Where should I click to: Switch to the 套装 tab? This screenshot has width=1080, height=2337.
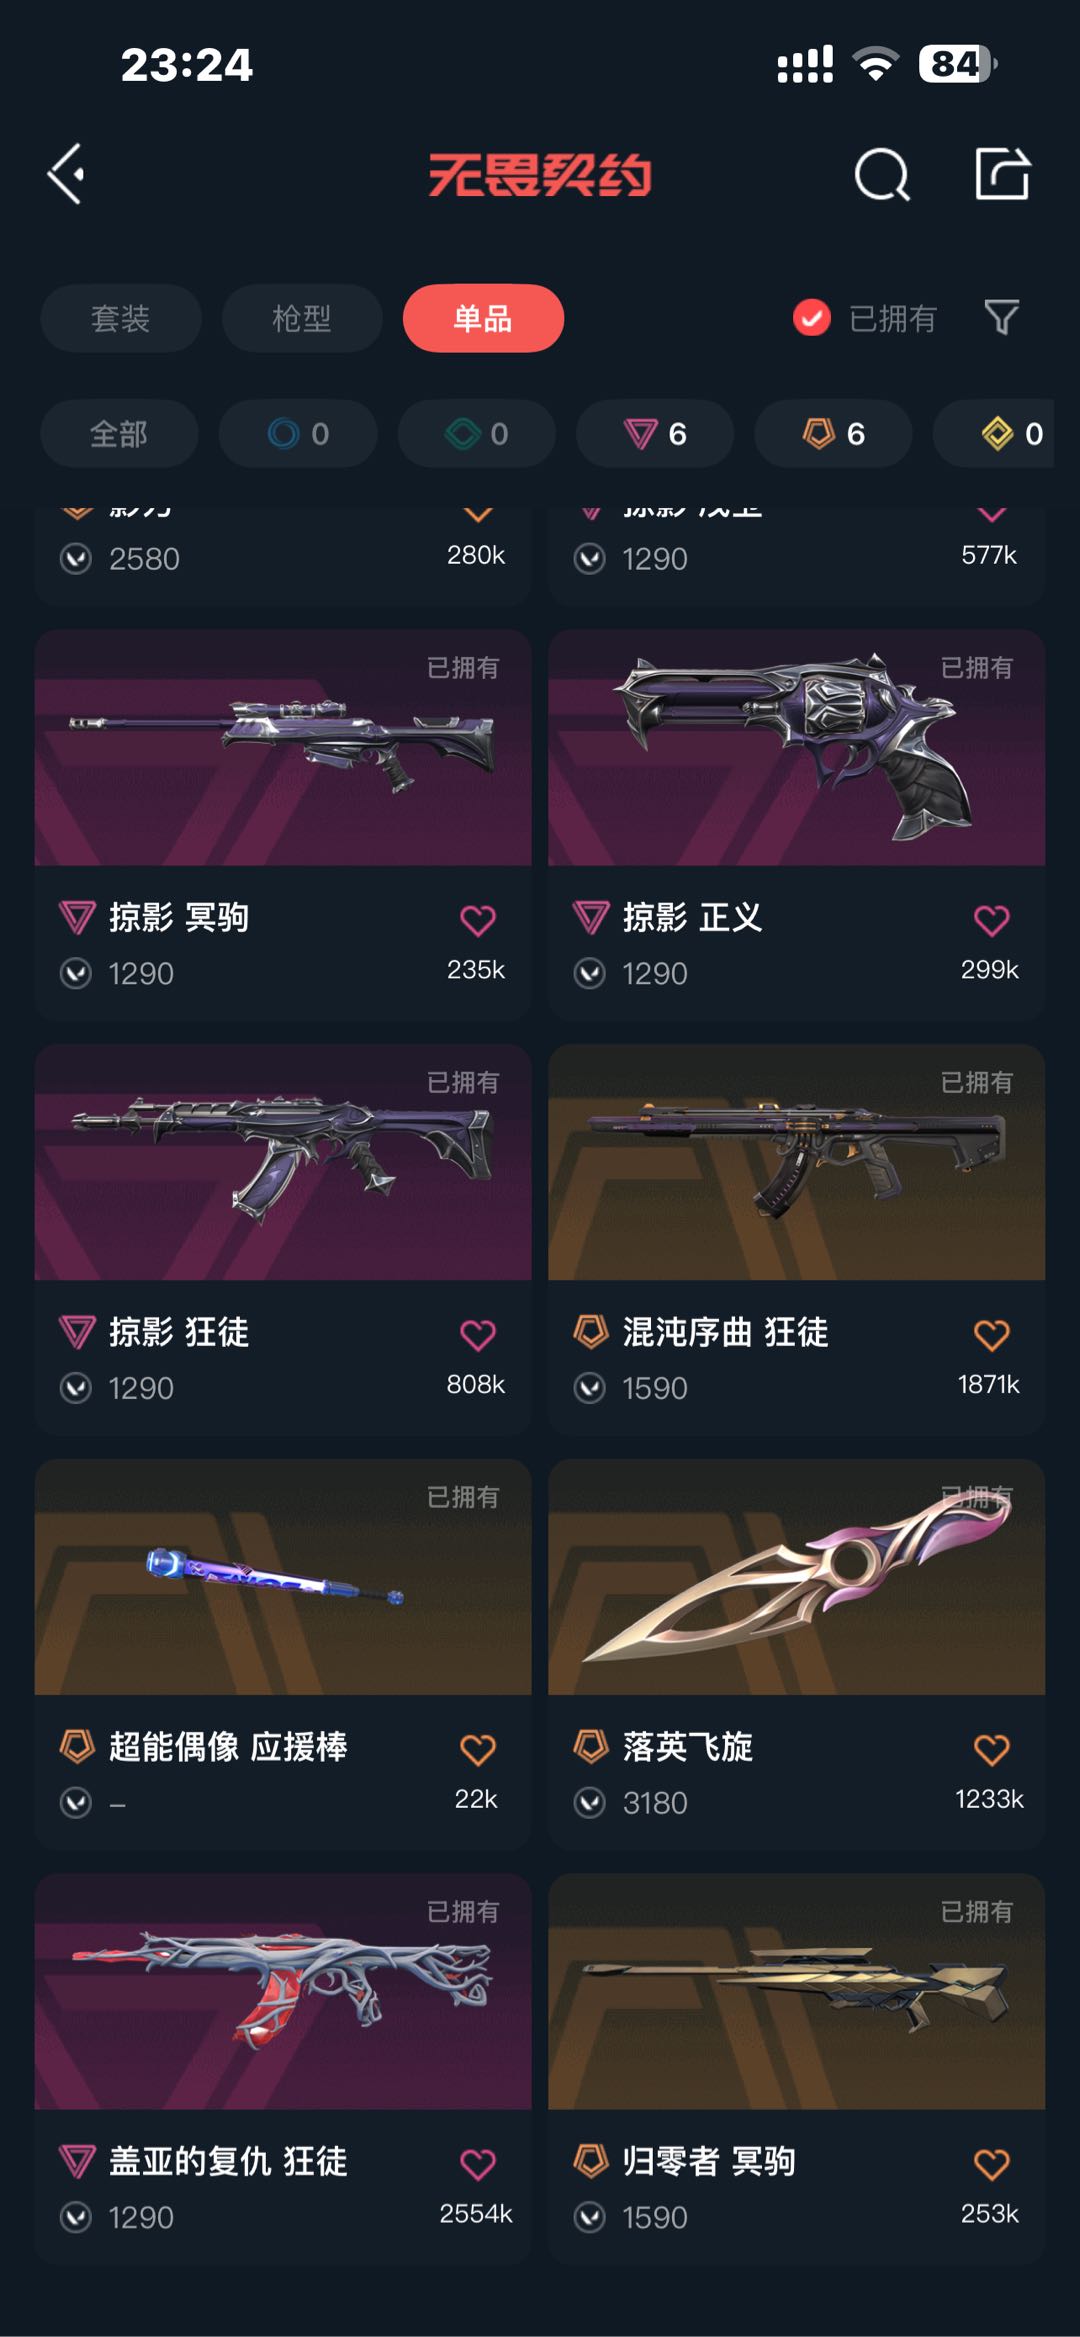121,318
